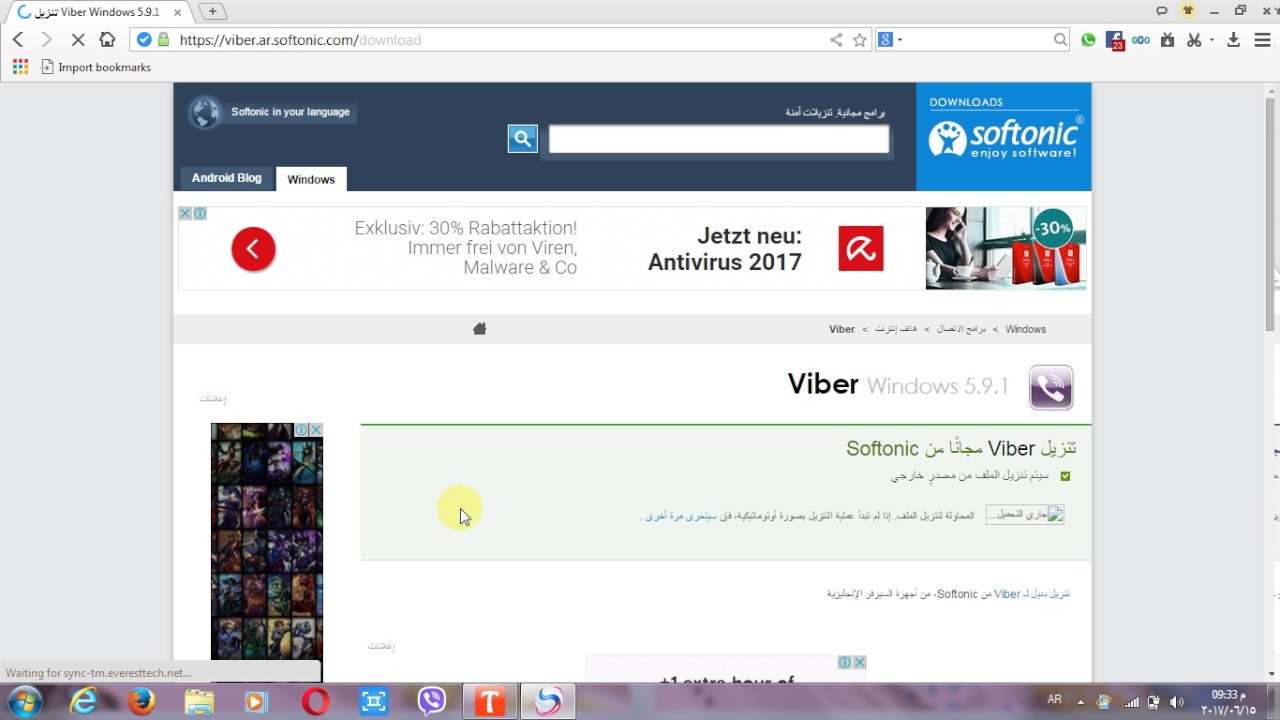
Task: Click the Viber app logo icon
Action: [1051, 388]
